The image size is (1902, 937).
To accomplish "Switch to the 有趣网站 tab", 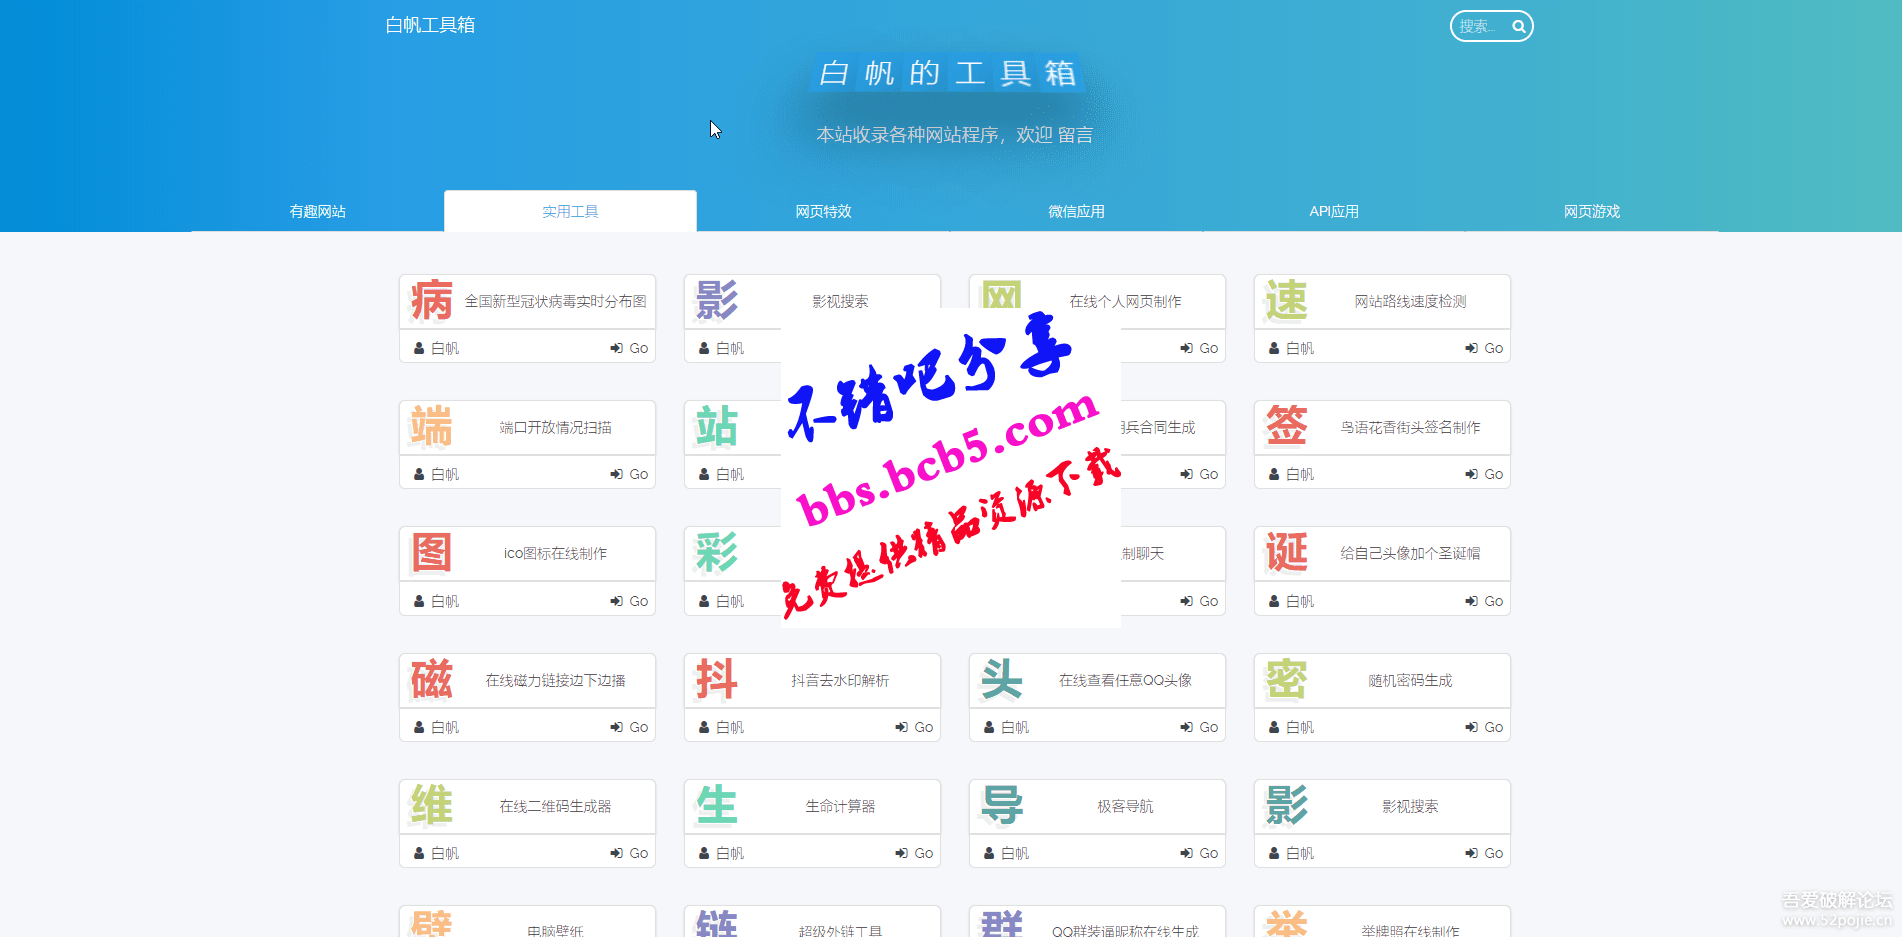I will [x=318, y=211].
